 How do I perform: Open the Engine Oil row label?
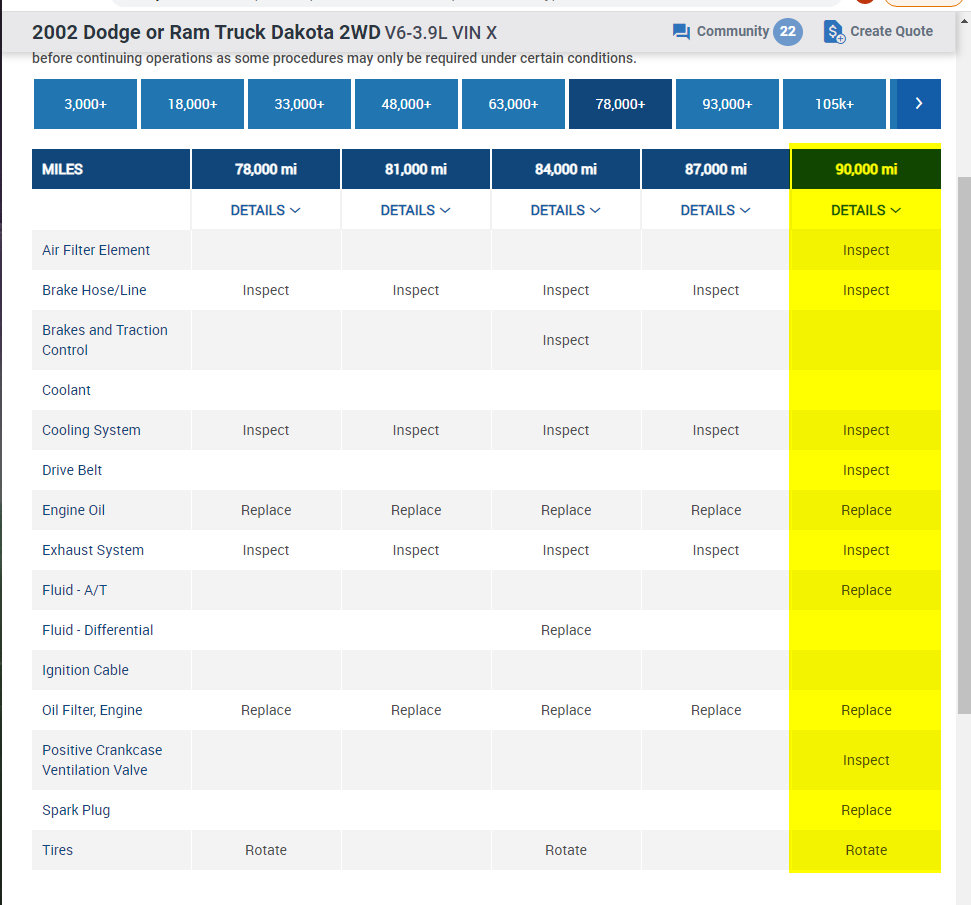(73, 510)
